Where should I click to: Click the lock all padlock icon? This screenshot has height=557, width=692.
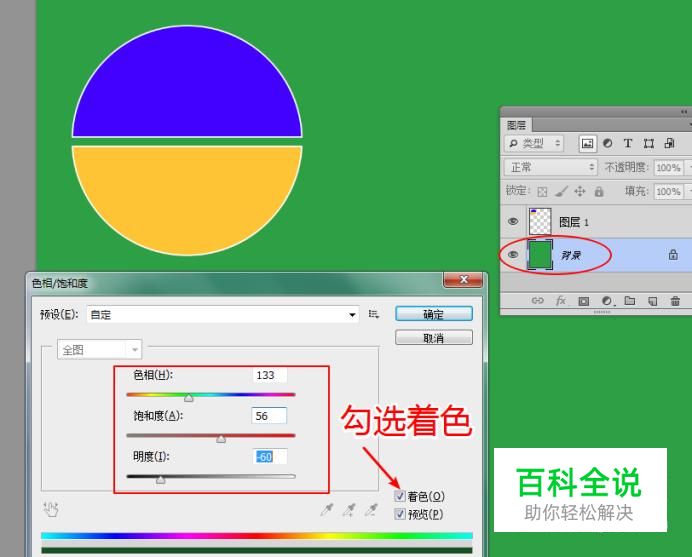tap(599, 191)
